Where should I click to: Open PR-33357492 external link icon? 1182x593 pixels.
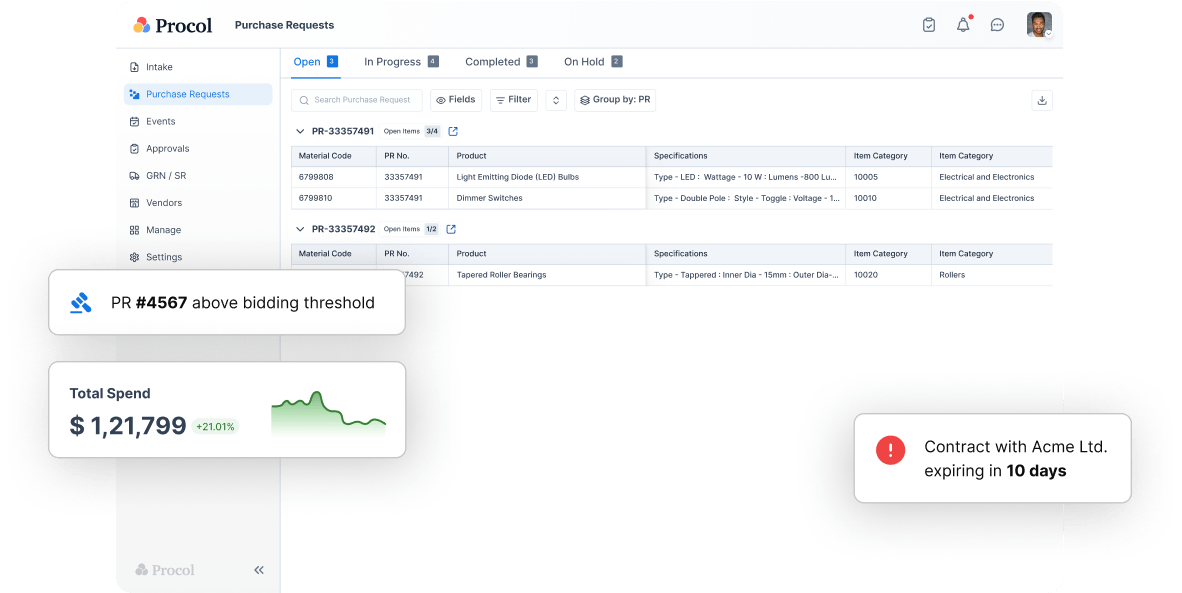click(451, 229)
